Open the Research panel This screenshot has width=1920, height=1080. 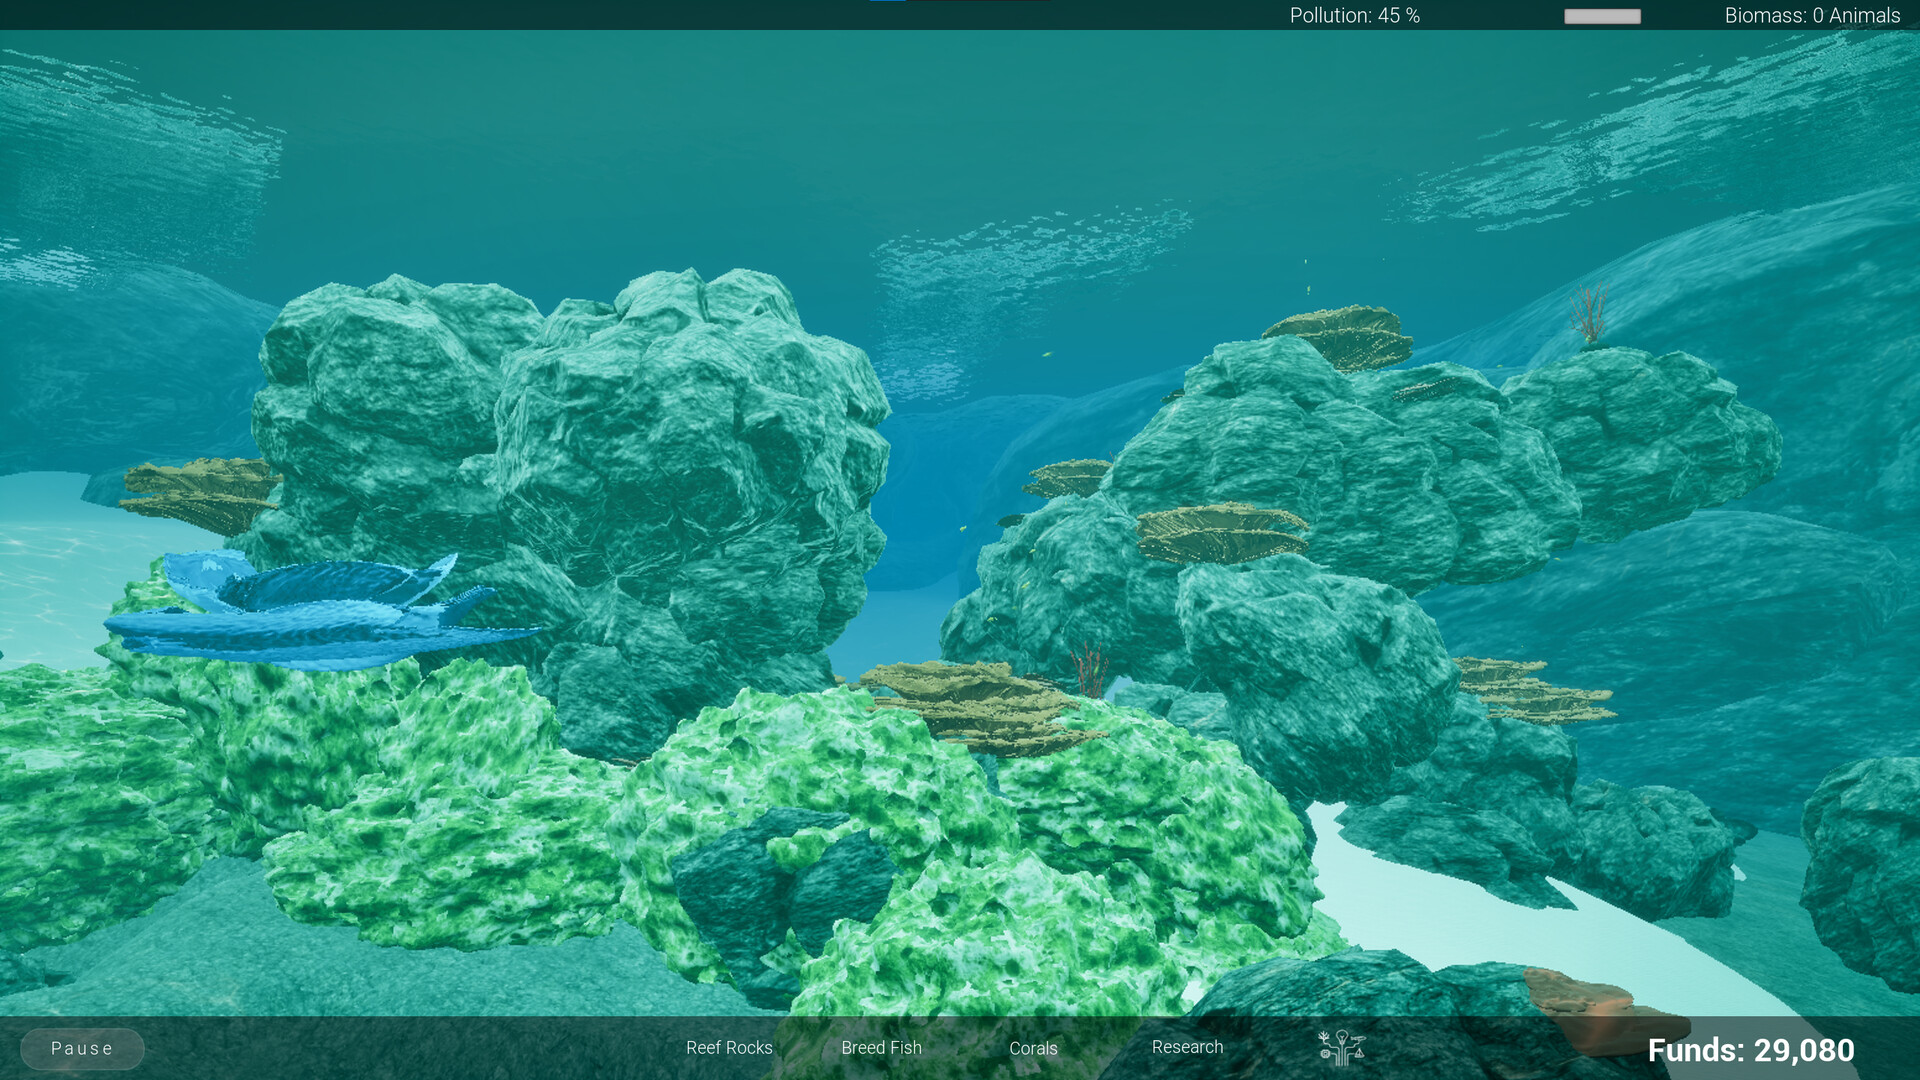tap(1188, 1048)
